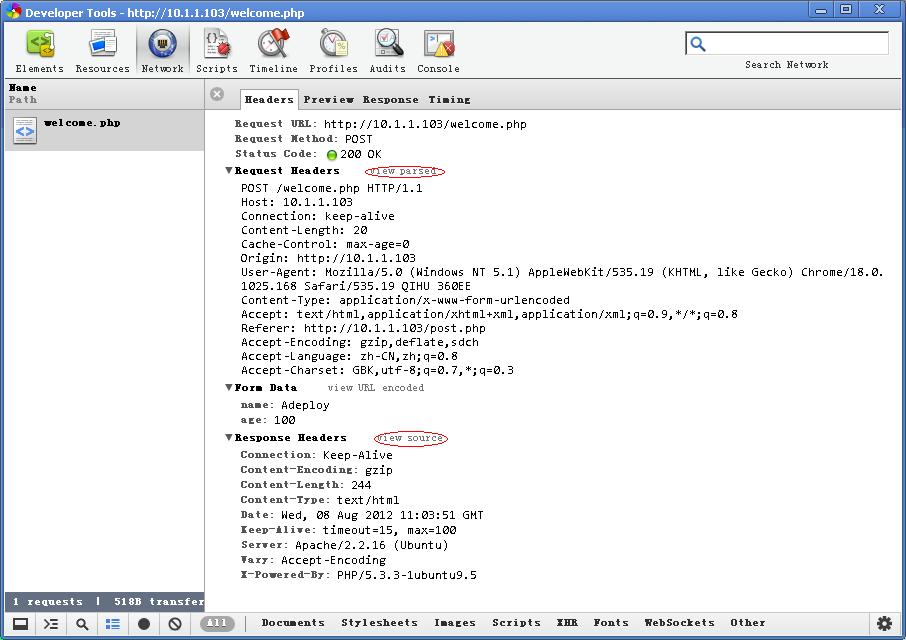Toggle large resource rows view
The height and width of the screenshot is (640, 906).
112,623
